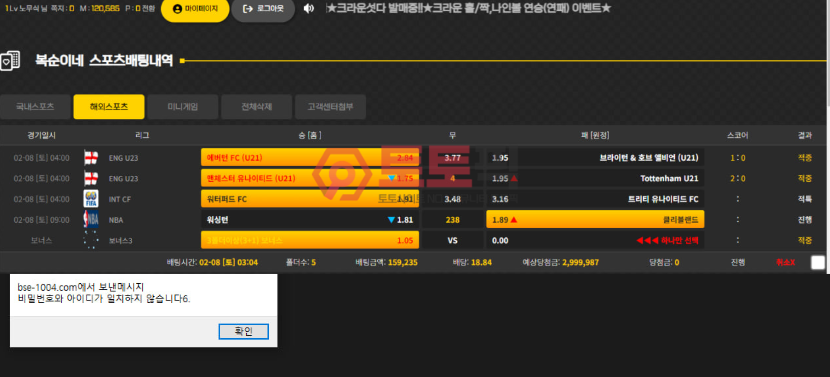Select the 에버턴 FC (U21) home cell
Image resolution: width=830 pixels, height=377 pixels.
click(x=310, y=158)
